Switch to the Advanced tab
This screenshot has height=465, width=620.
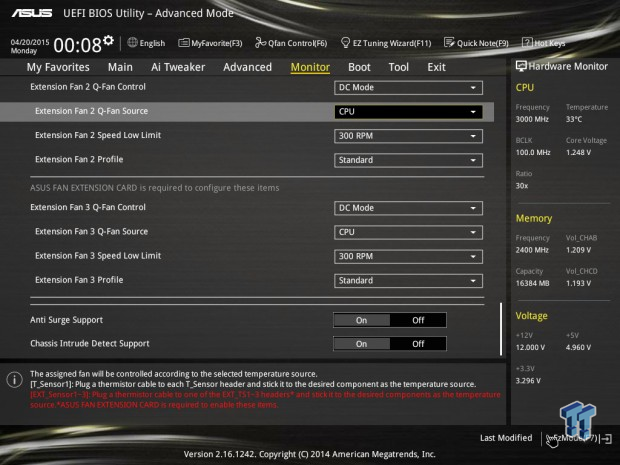click(248, 67)
